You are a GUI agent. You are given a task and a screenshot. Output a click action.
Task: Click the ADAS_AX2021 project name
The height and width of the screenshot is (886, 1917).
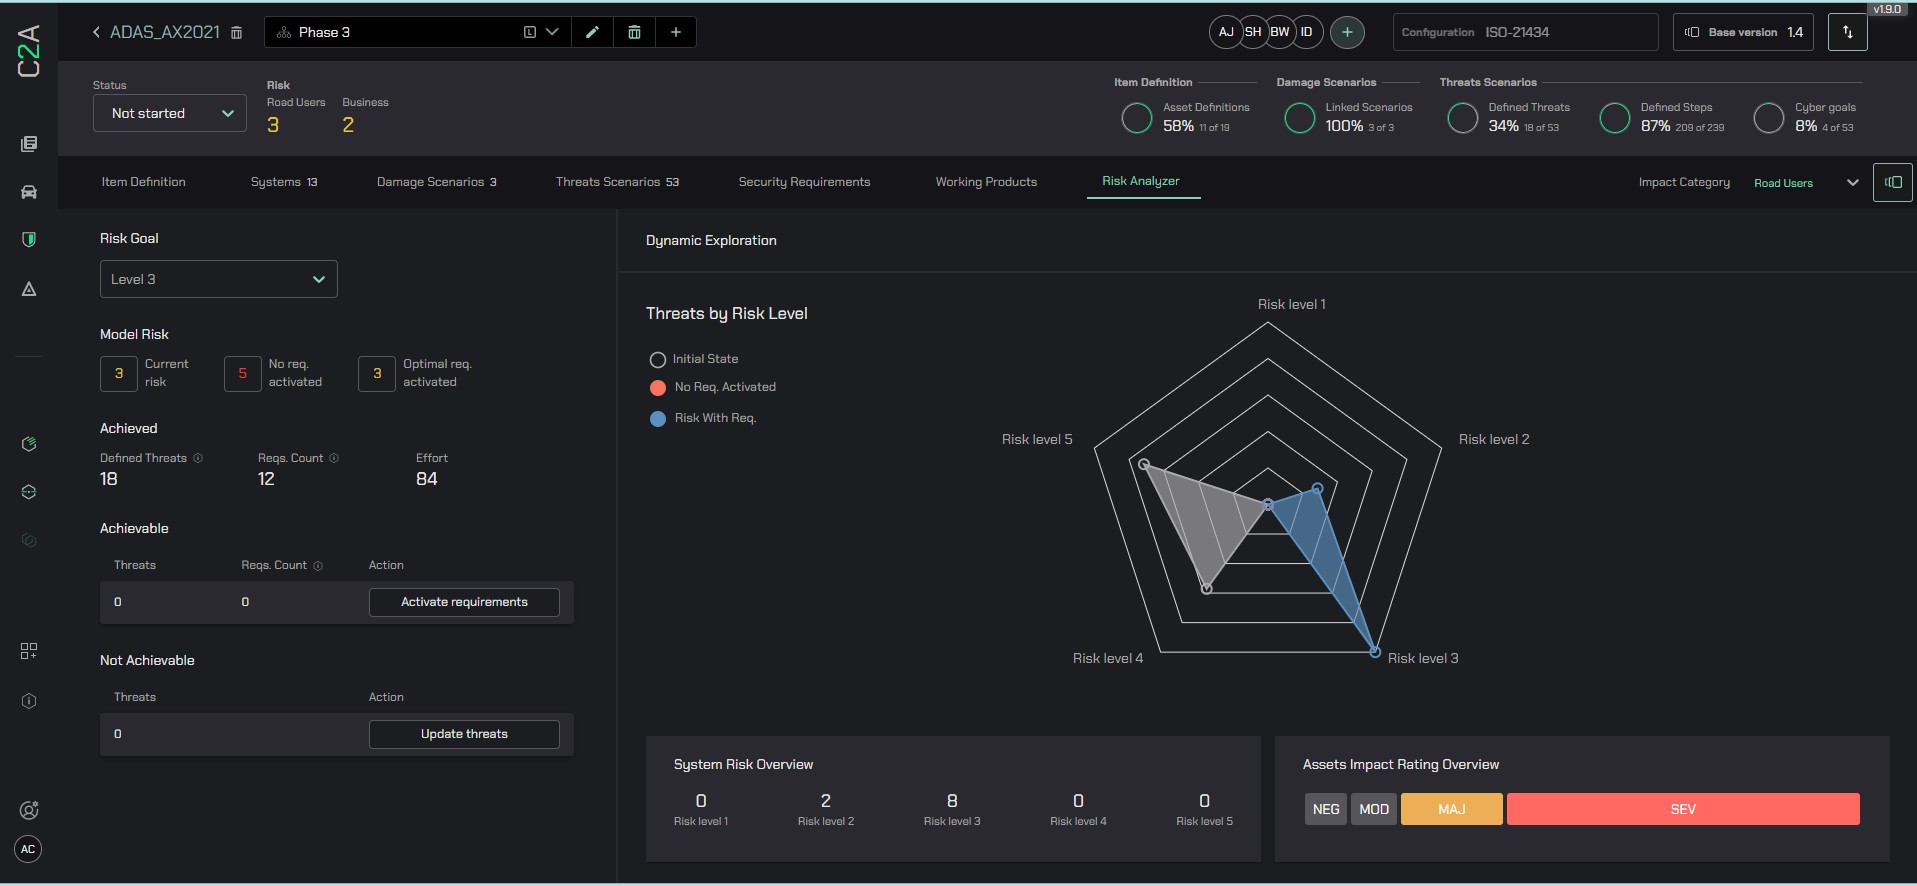[x=164, y=32]
